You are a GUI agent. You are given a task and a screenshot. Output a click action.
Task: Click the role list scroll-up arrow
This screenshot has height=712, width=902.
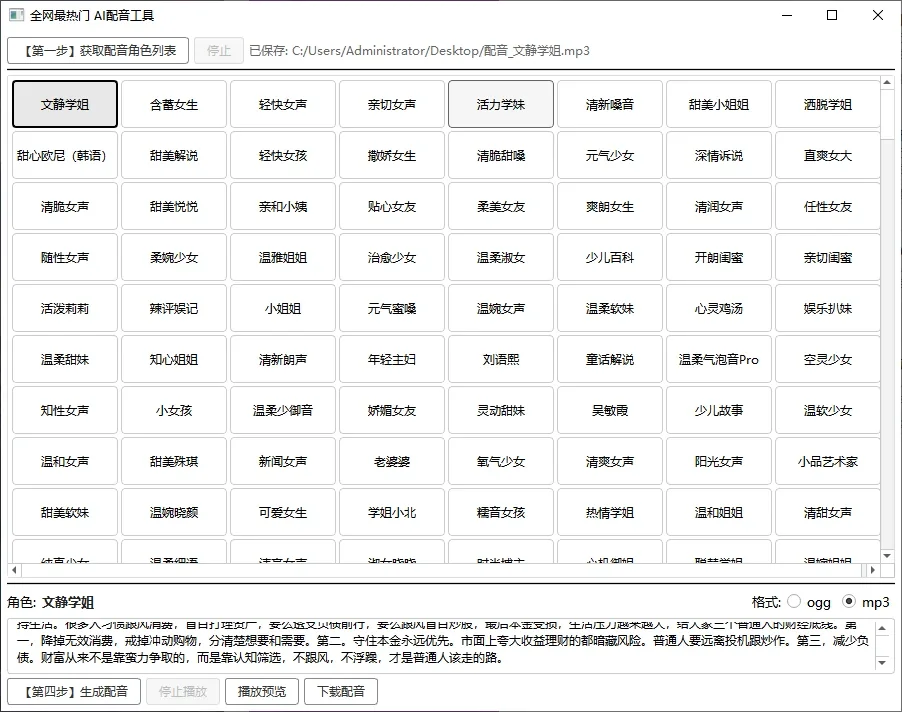tap(887, 83)
